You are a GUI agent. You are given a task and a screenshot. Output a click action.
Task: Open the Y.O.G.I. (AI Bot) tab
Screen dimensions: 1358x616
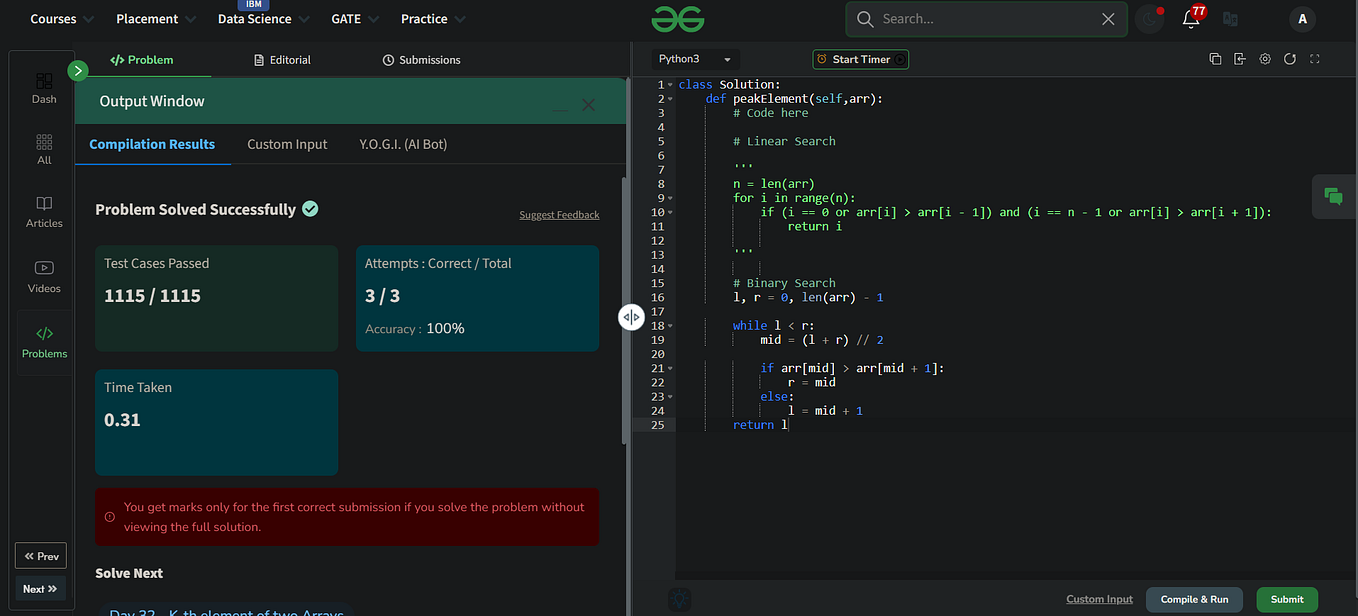click(x=402, y=144)
